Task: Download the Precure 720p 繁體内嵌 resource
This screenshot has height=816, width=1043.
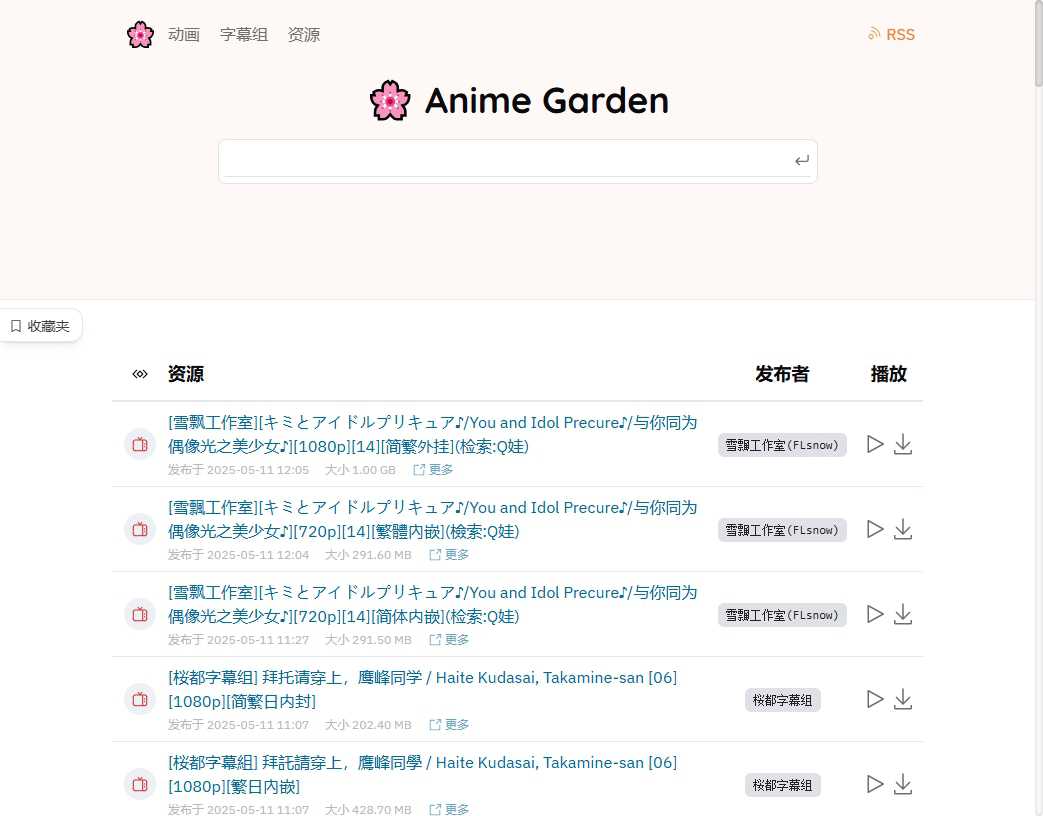Action: pyautogui.click(x=903, y=529)
